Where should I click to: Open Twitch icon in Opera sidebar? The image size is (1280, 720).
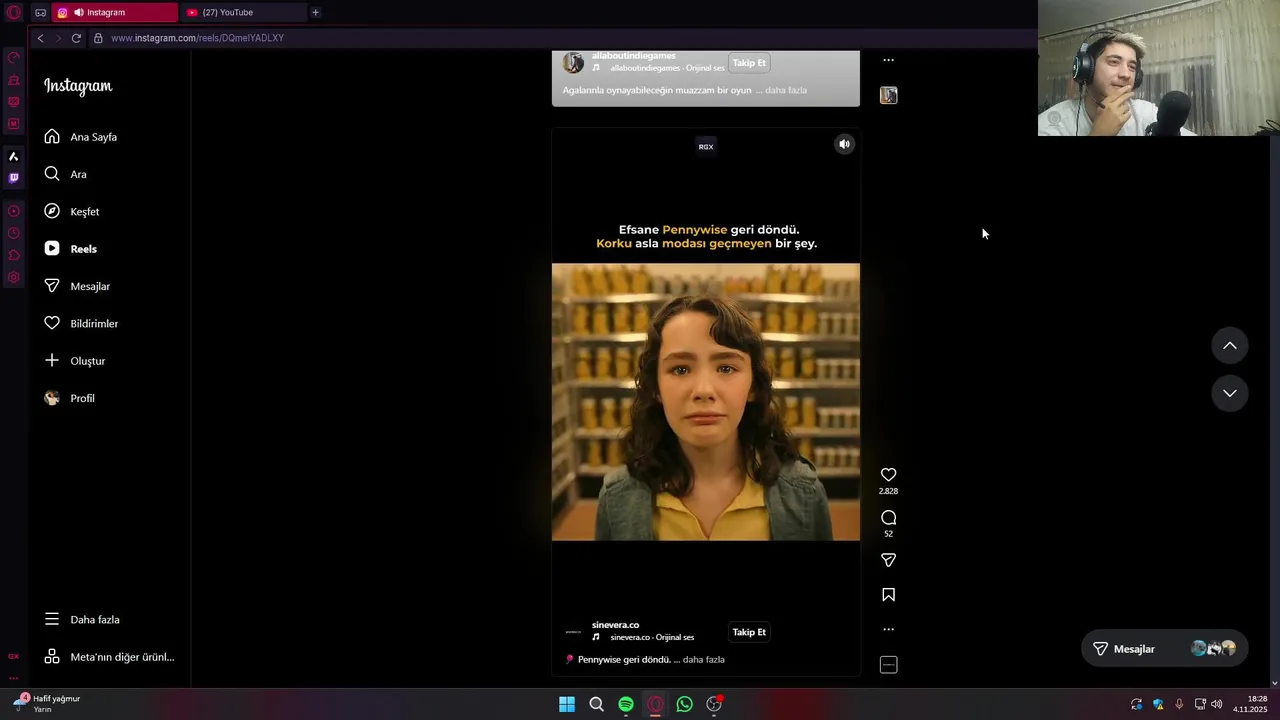[x=14, y=178]
